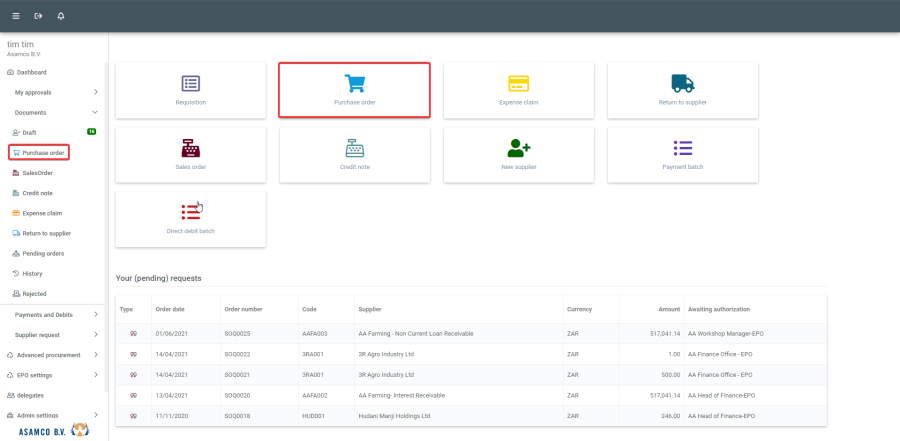900x441 pixels.
Task: Open Draft documents in sidebar
Action: [x=29, y=132]
